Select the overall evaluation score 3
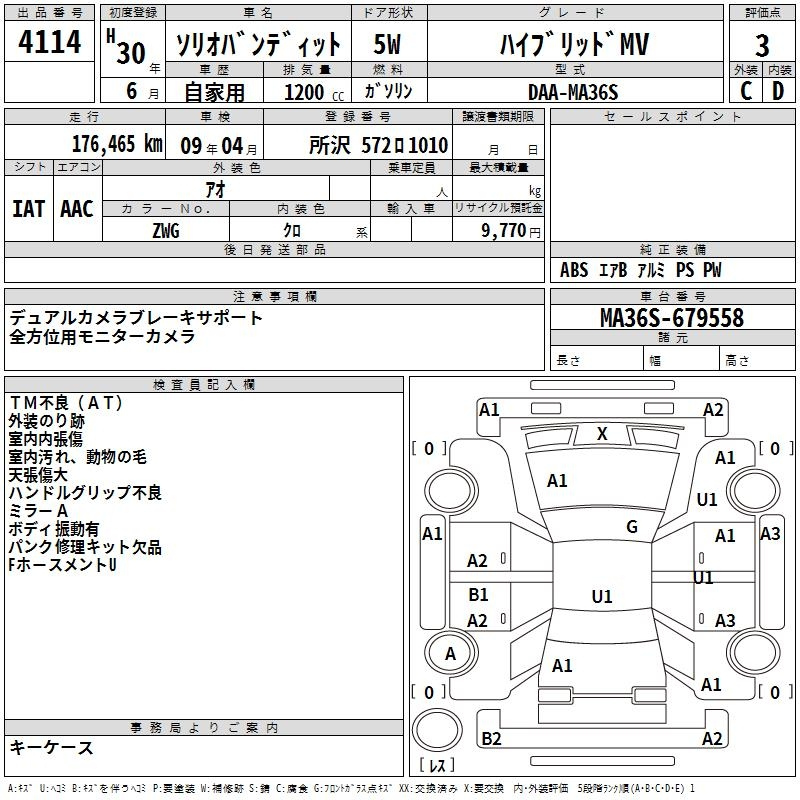Image resolution: width=800 pixels, height=800 pixels. tap(762, 45)
